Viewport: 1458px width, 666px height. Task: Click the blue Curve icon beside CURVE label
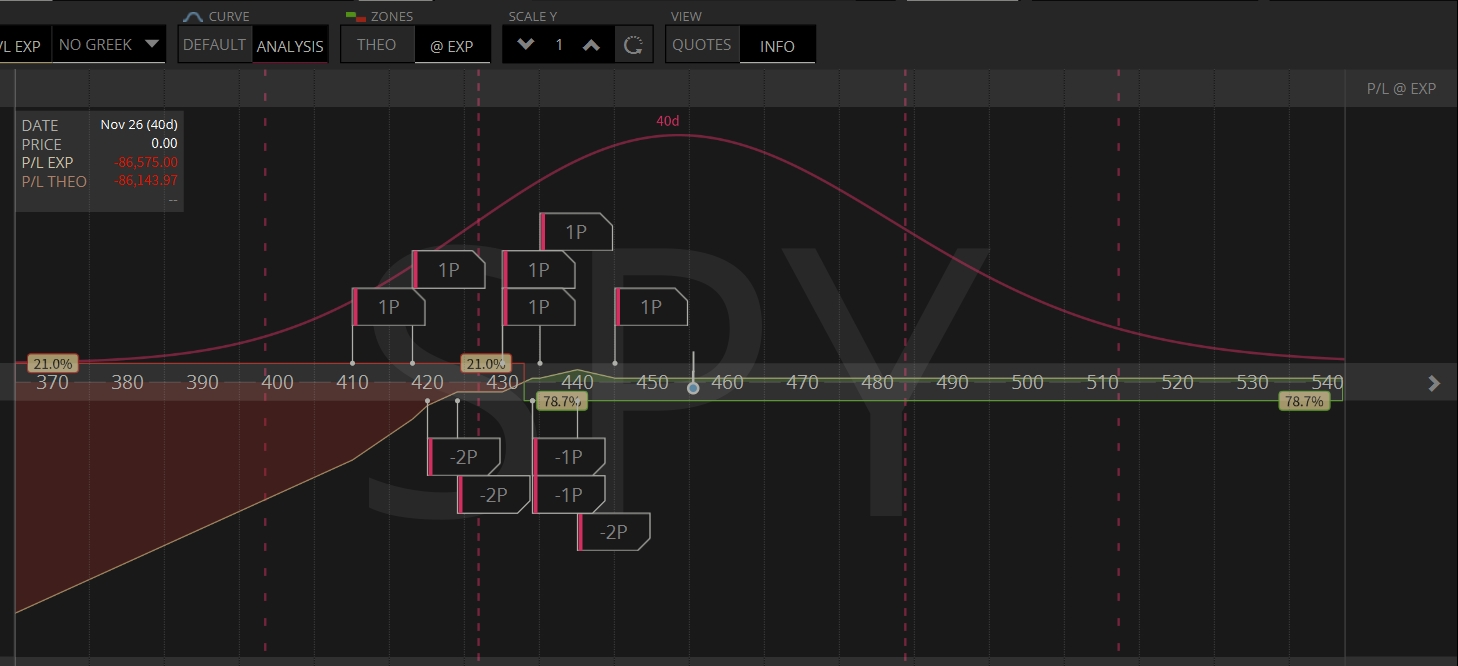[x=193, y=17]
